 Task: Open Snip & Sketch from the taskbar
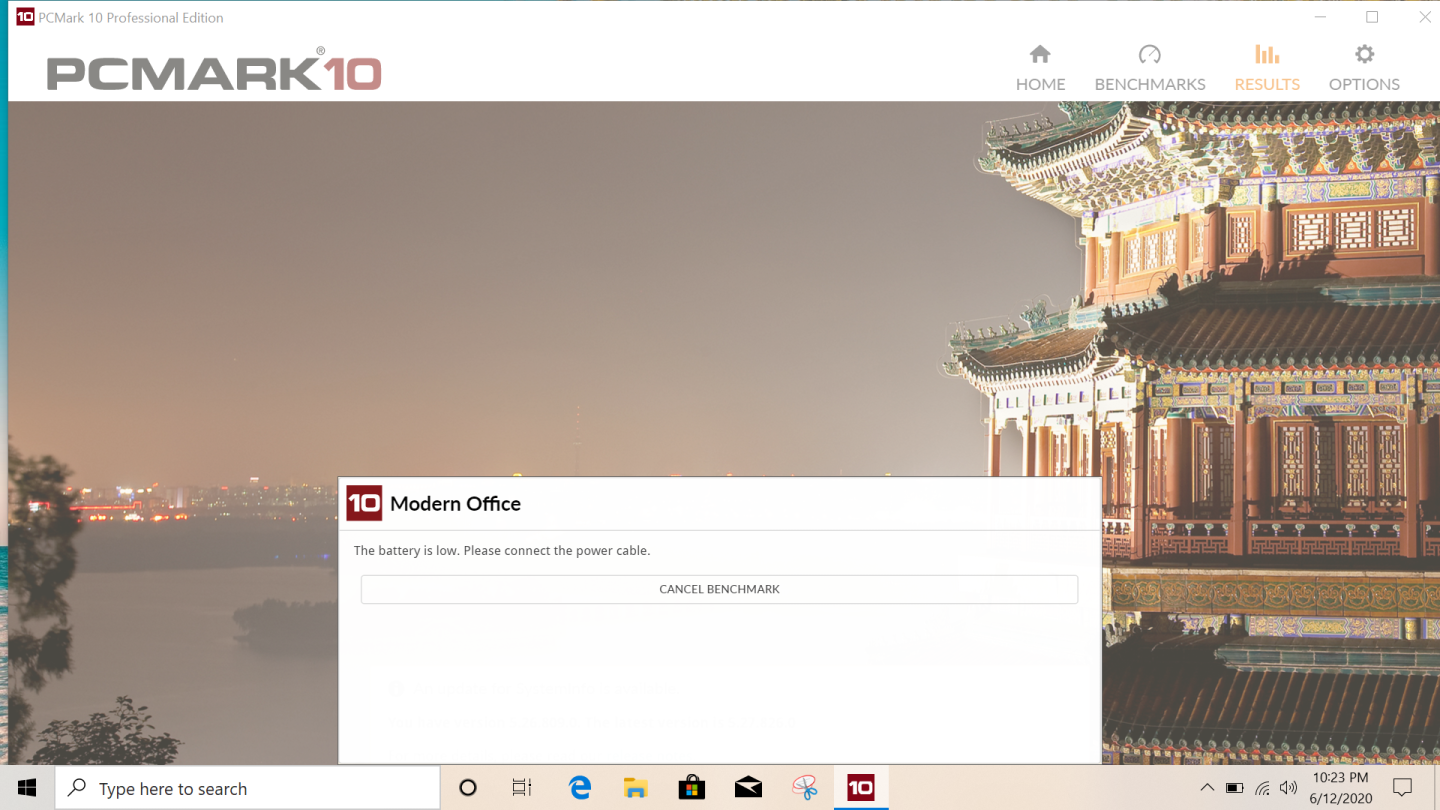point(804,788)
